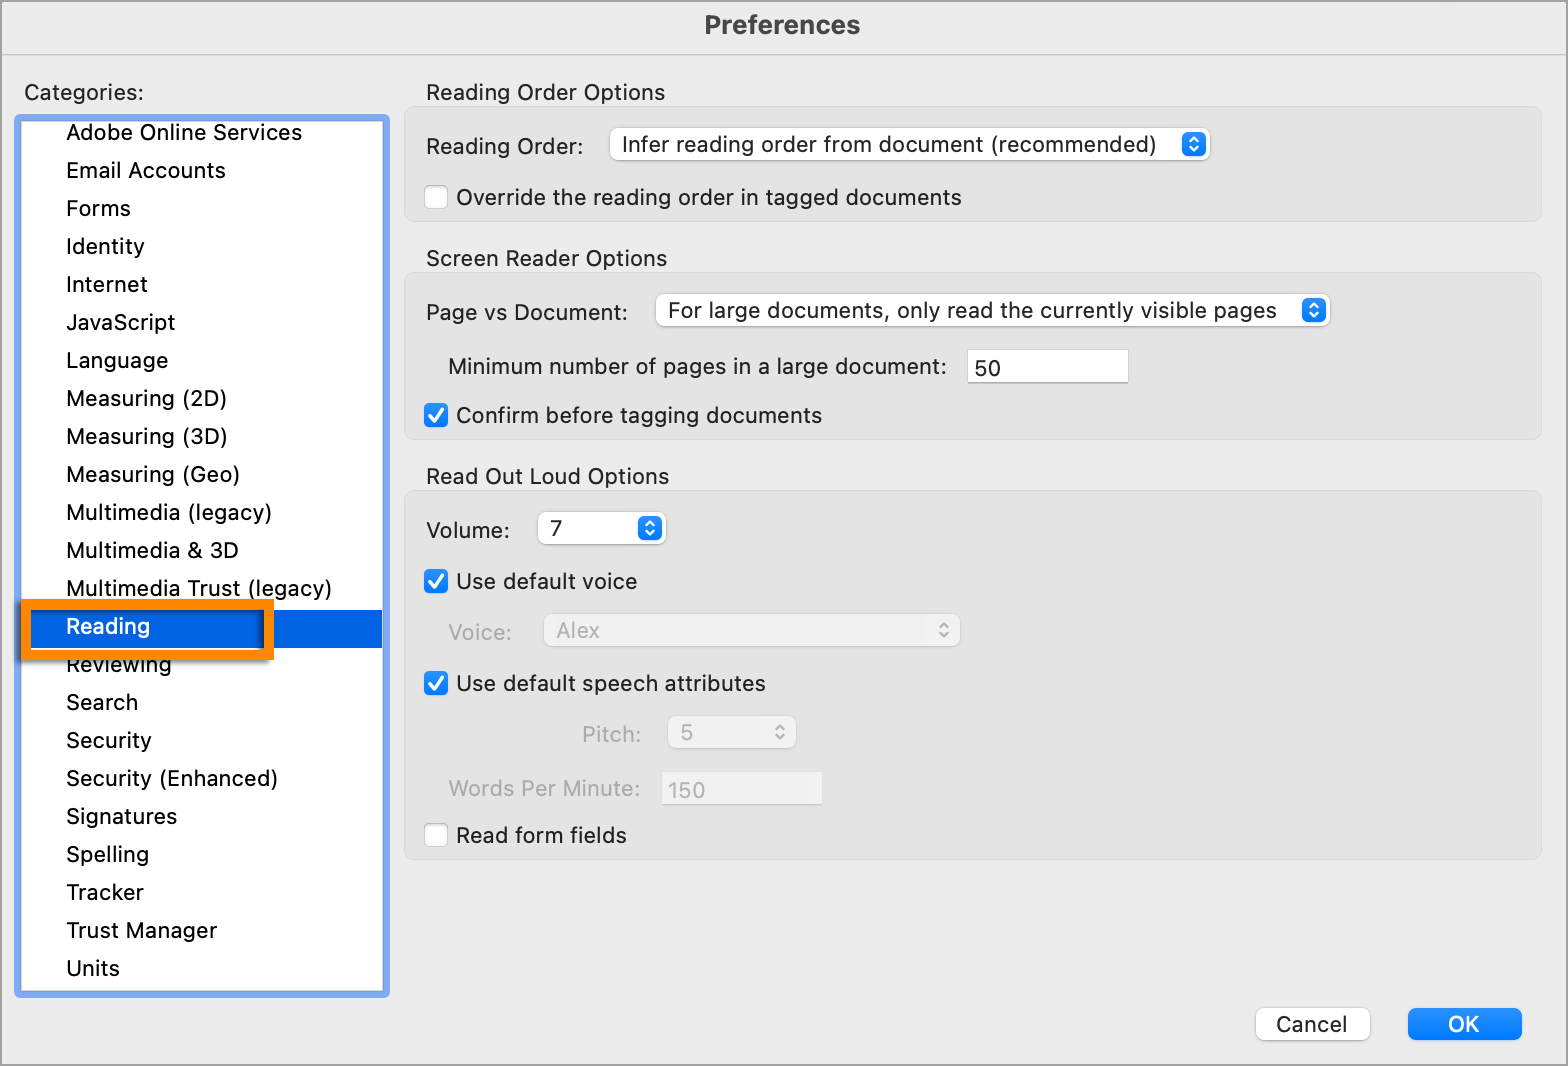Confirm preferences with OK button
Image resolution: width=1568 pixels, height=1066 pixels.
[x=1464, y=1024]
